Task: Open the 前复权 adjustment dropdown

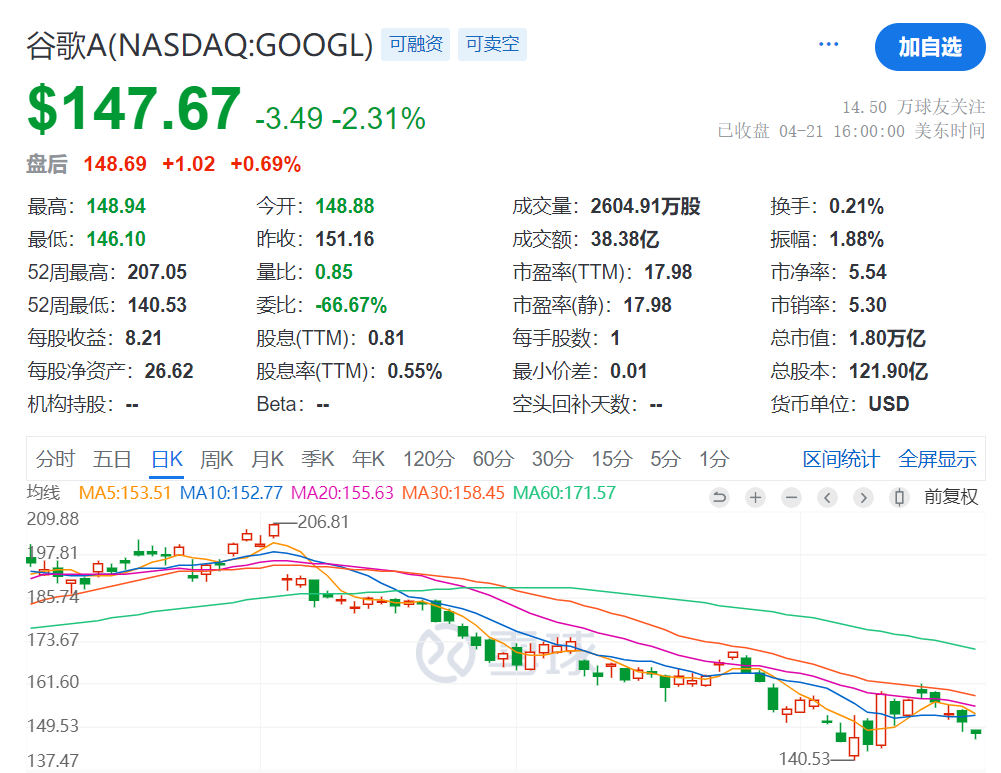Action: pos(951,497)
